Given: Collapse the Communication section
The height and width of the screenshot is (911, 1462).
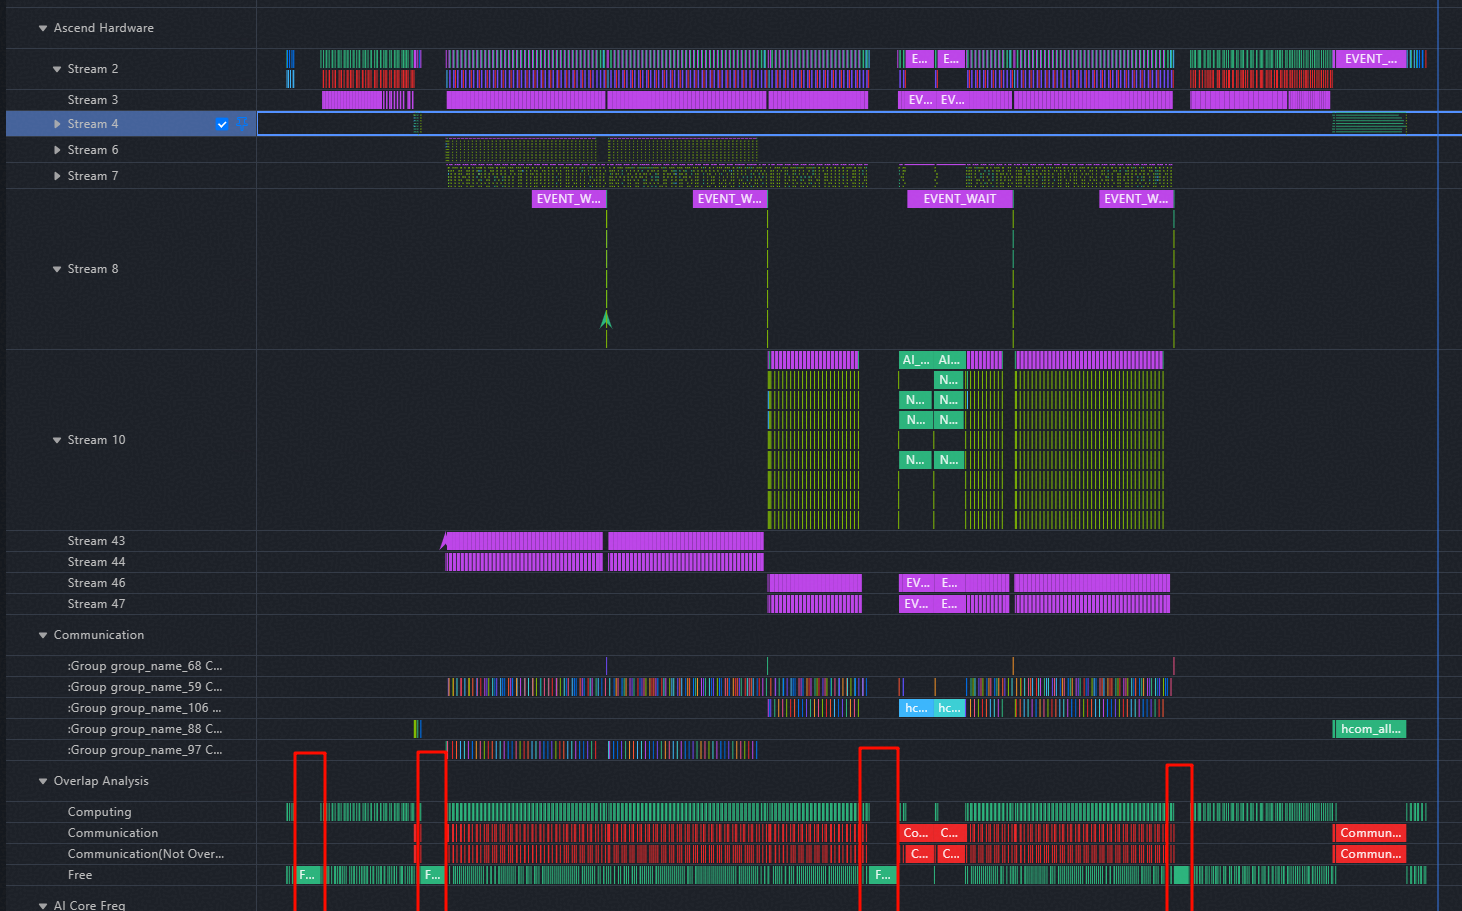Looking at the screenshot, I should click(43, 635).
